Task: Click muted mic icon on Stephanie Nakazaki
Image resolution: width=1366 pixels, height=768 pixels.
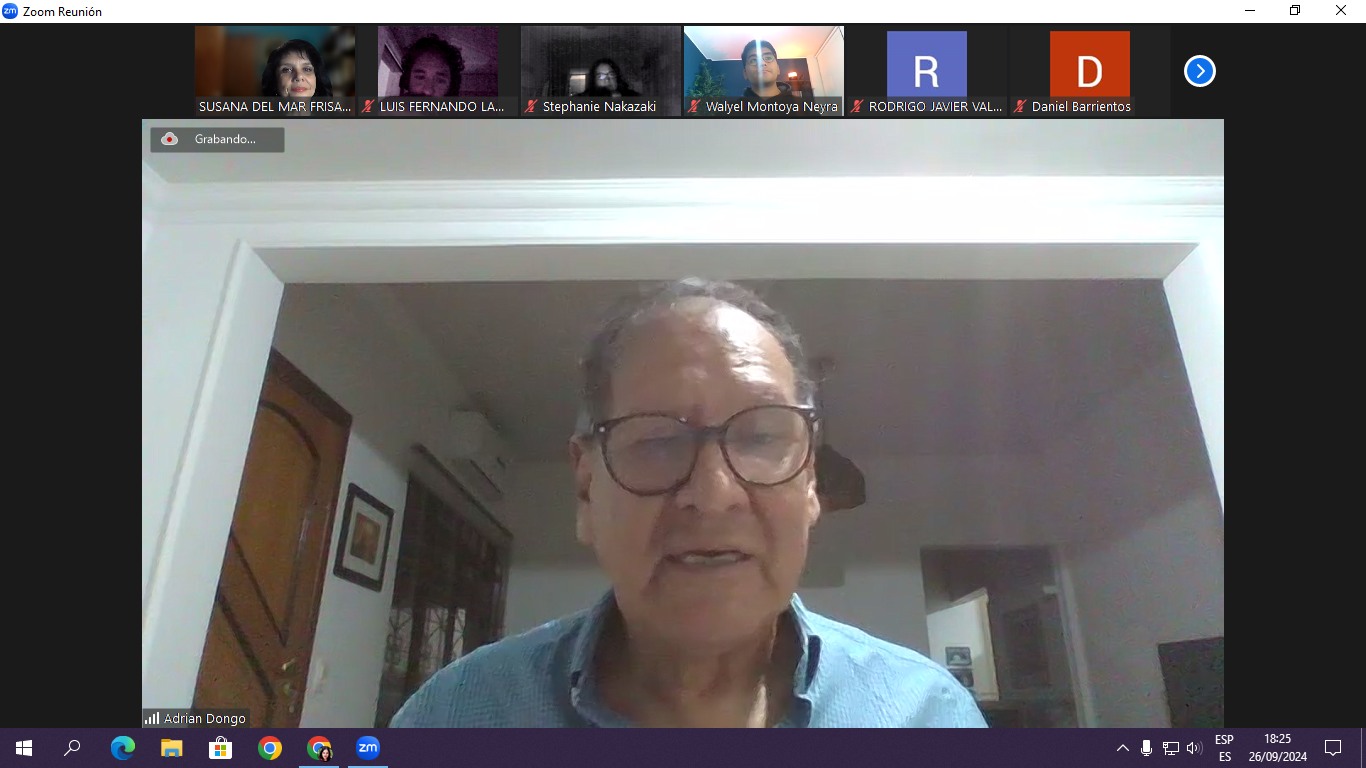Action: point(532,106)
